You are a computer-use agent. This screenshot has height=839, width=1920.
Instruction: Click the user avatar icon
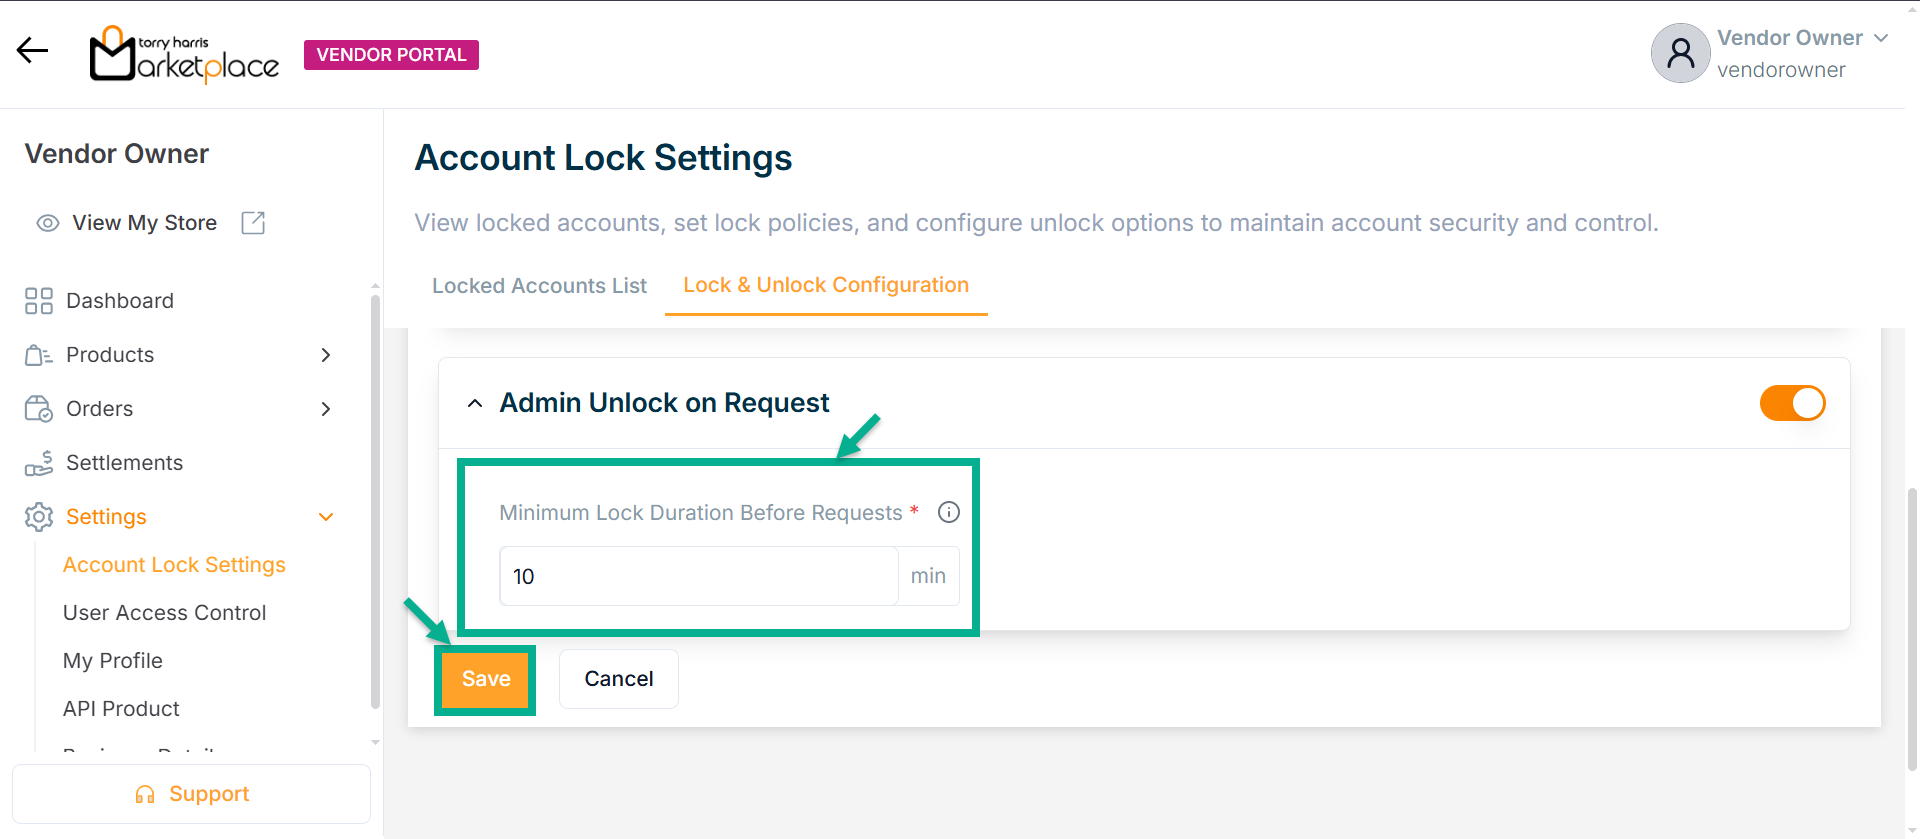click(1680, 53)
